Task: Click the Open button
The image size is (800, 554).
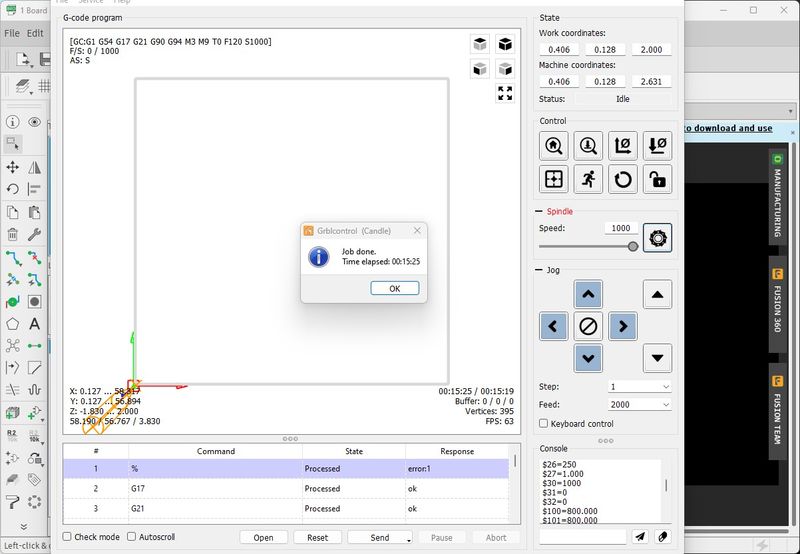Action: [x=263, y=537]
